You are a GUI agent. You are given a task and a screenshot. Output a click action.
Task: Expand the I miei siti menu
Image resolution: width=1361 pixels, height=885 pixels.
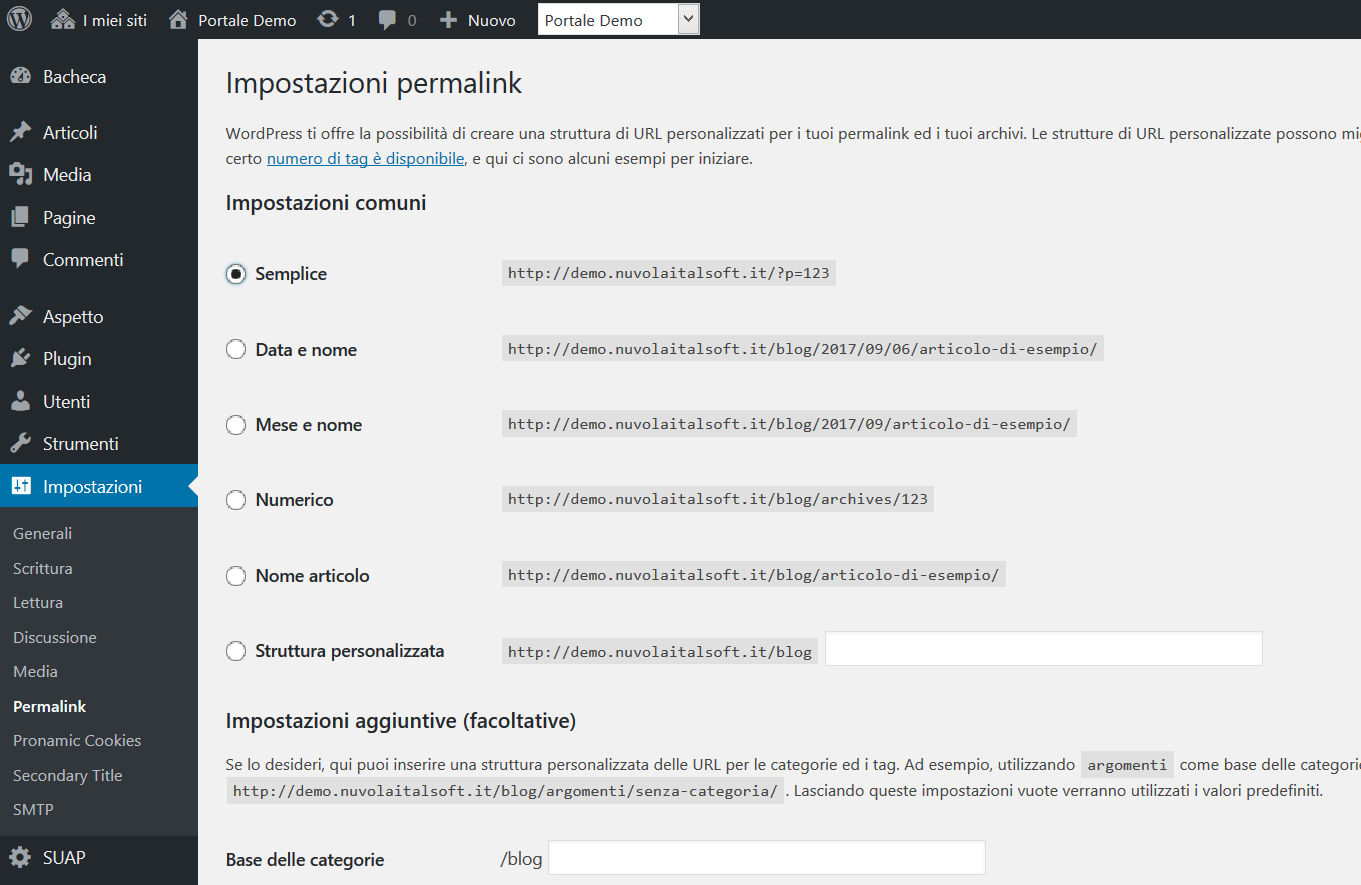click(x=98, y=20)
